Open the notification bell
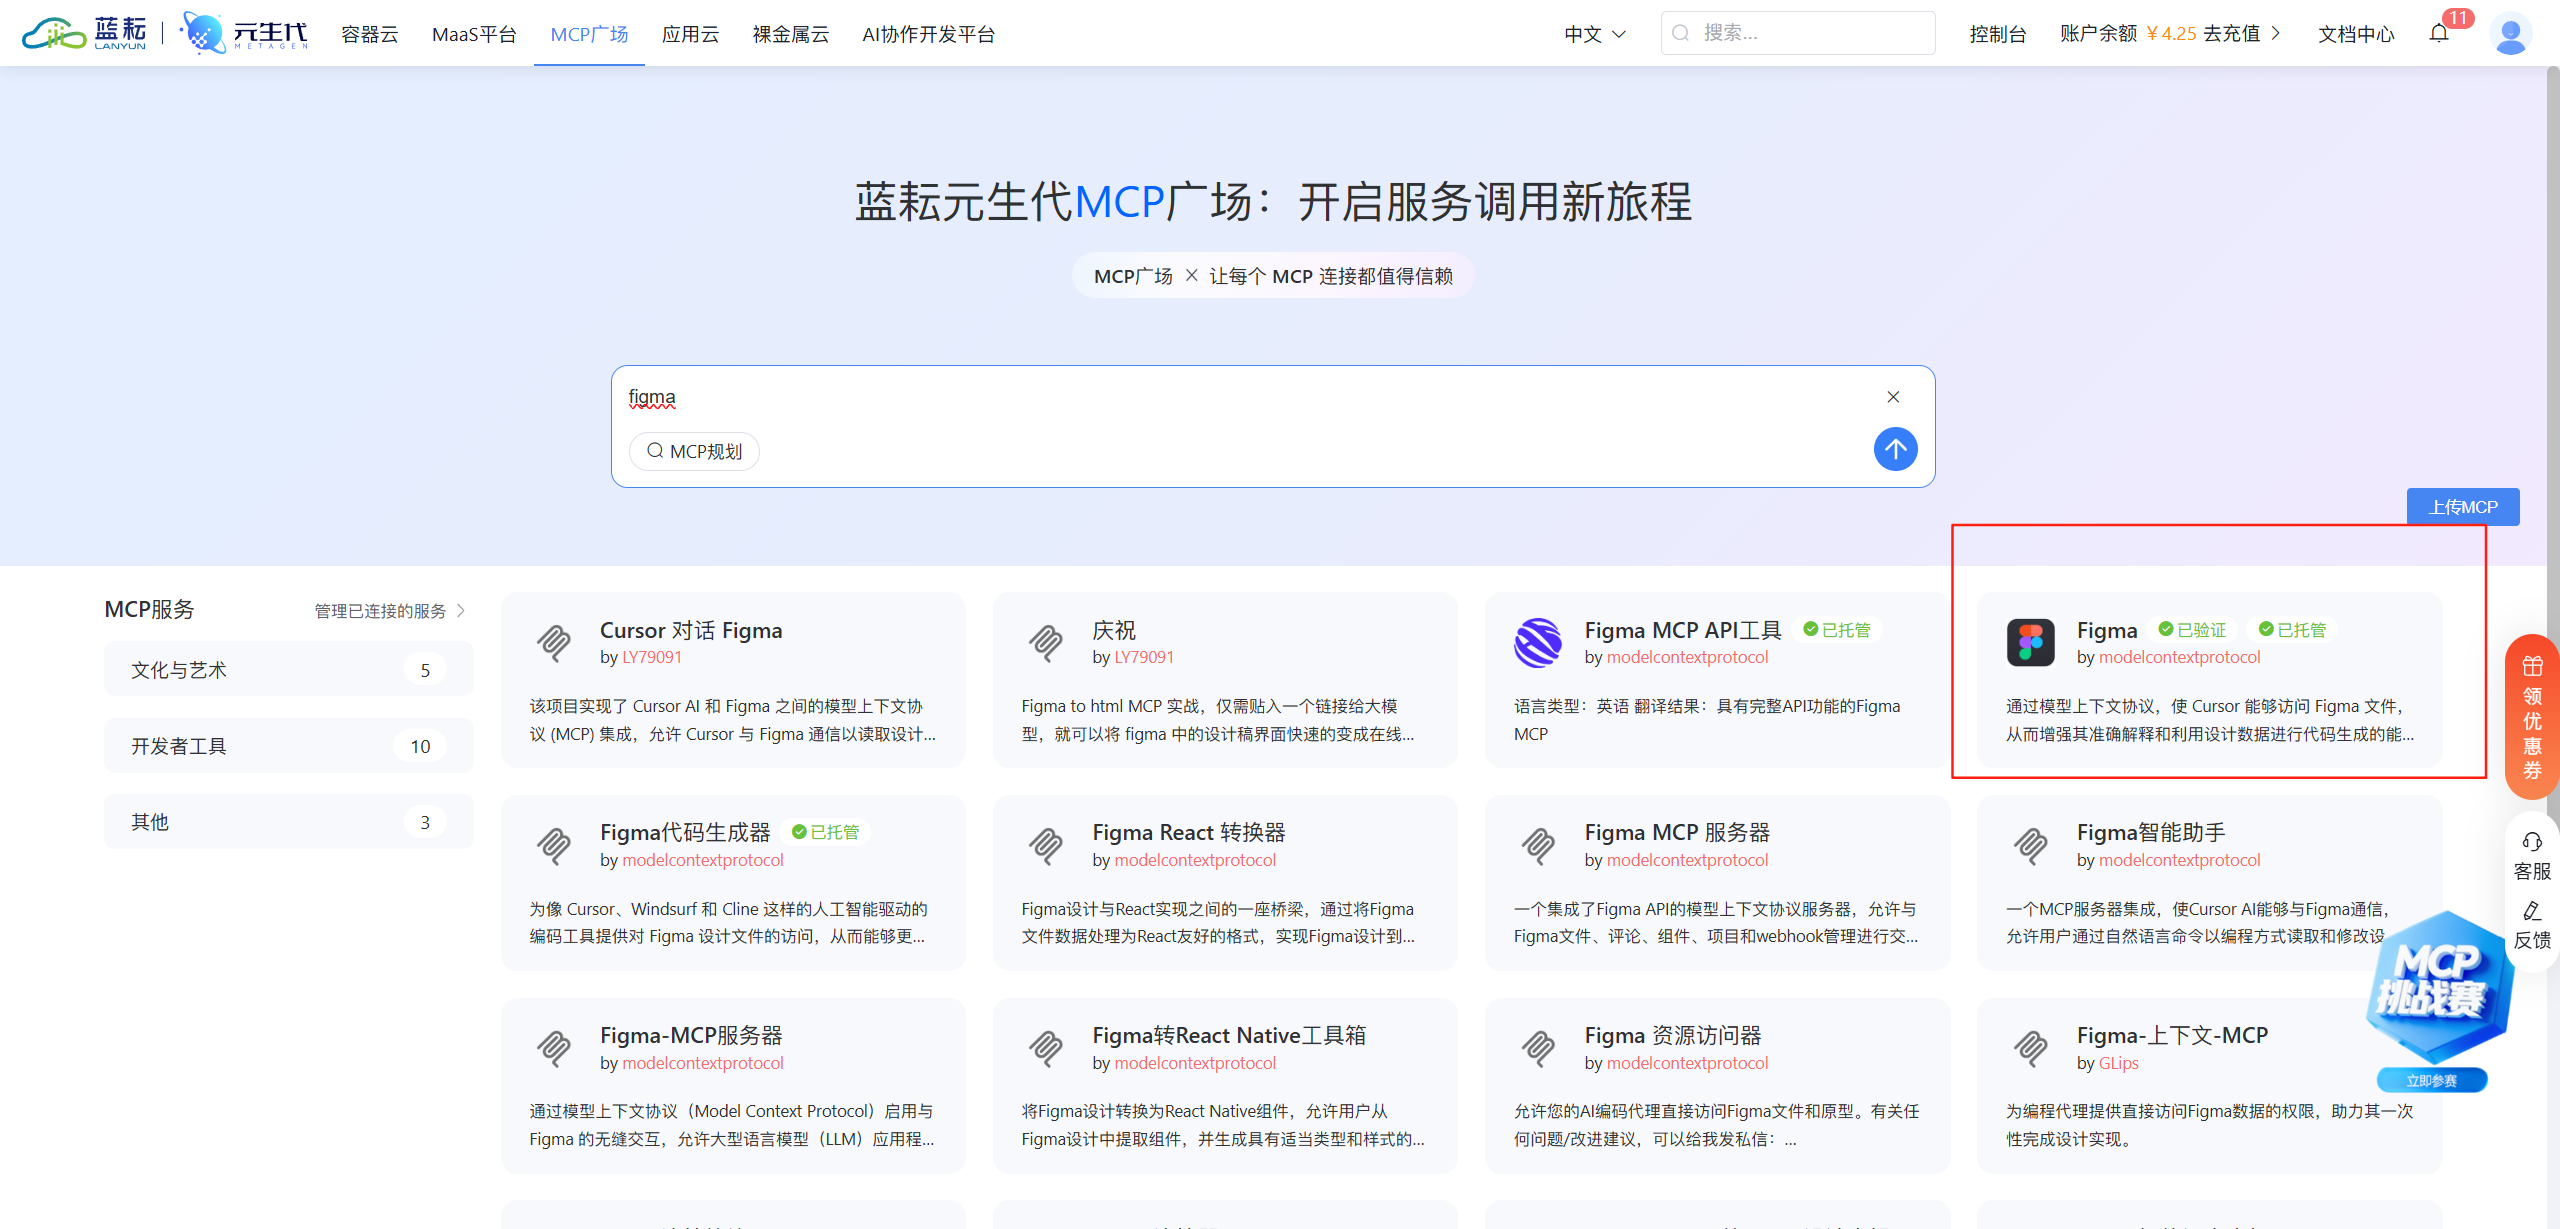2560x1229 pixels. tap(2439, 33)
